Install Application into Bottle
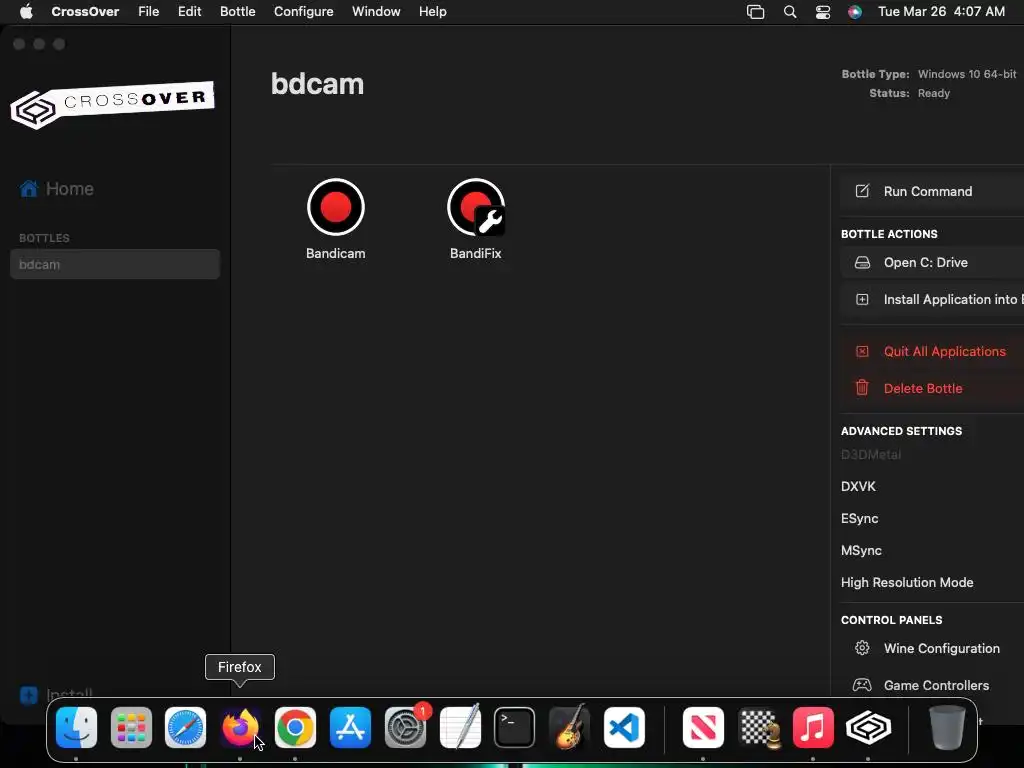Screen dimensions: 1024x768 pyautogui.click(x=931, y=300)
